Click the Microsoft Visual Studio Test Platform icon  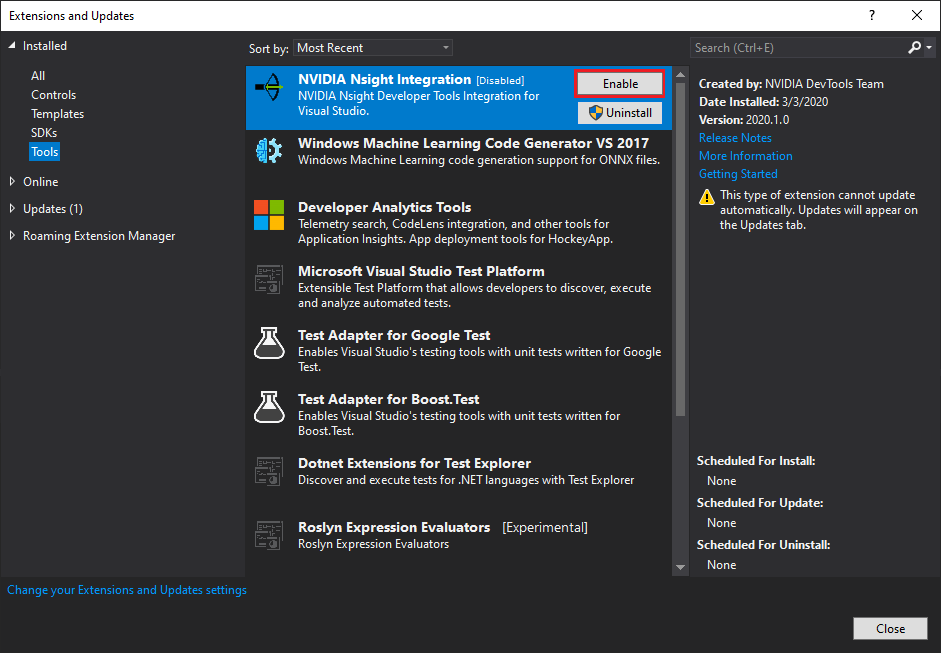269,279
